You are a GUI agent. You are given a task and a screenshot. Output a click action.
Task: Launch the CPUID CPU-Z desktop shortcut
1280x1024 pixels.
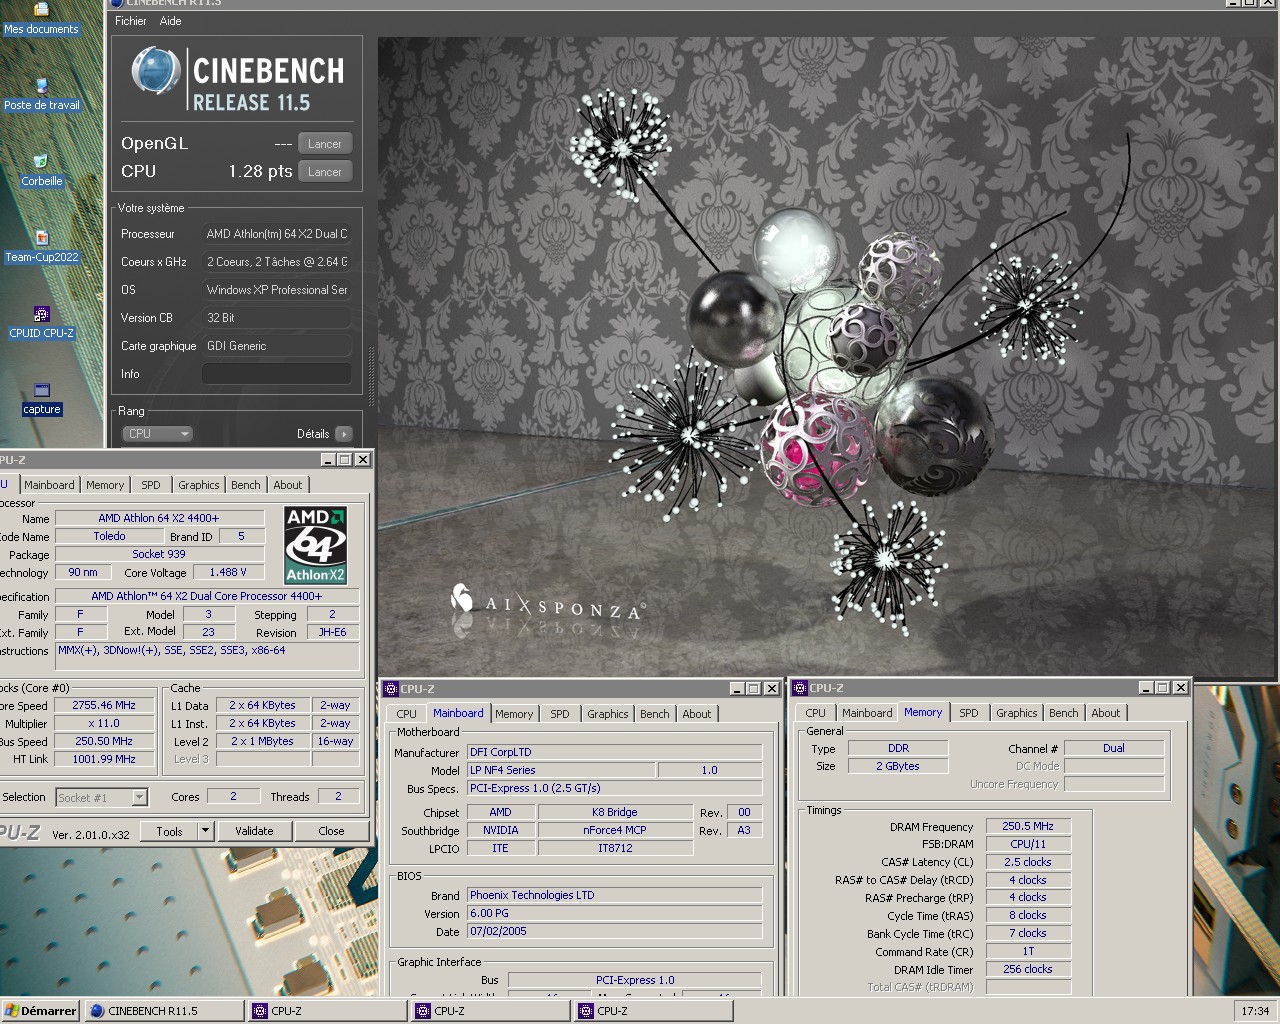pyautogui.click(x=41, y=324)
